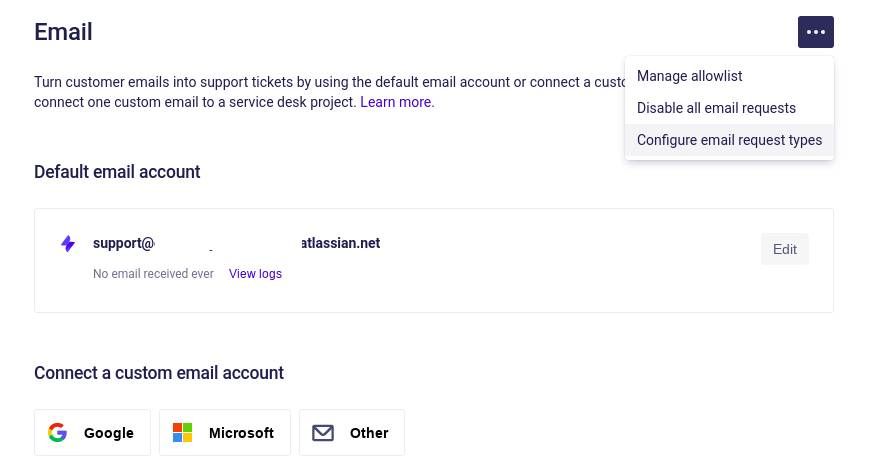The width and height of the screenshot is (881, 470).
Task: Click the Default email account heading
Action: (117, 172)
